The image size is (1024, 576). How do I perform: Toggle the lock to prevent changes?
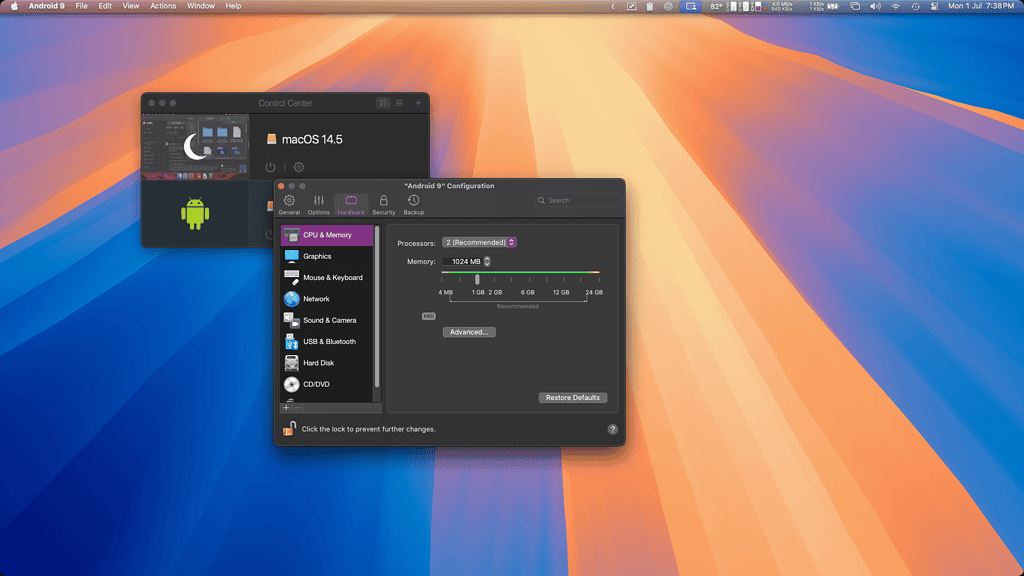pos(289,428)
